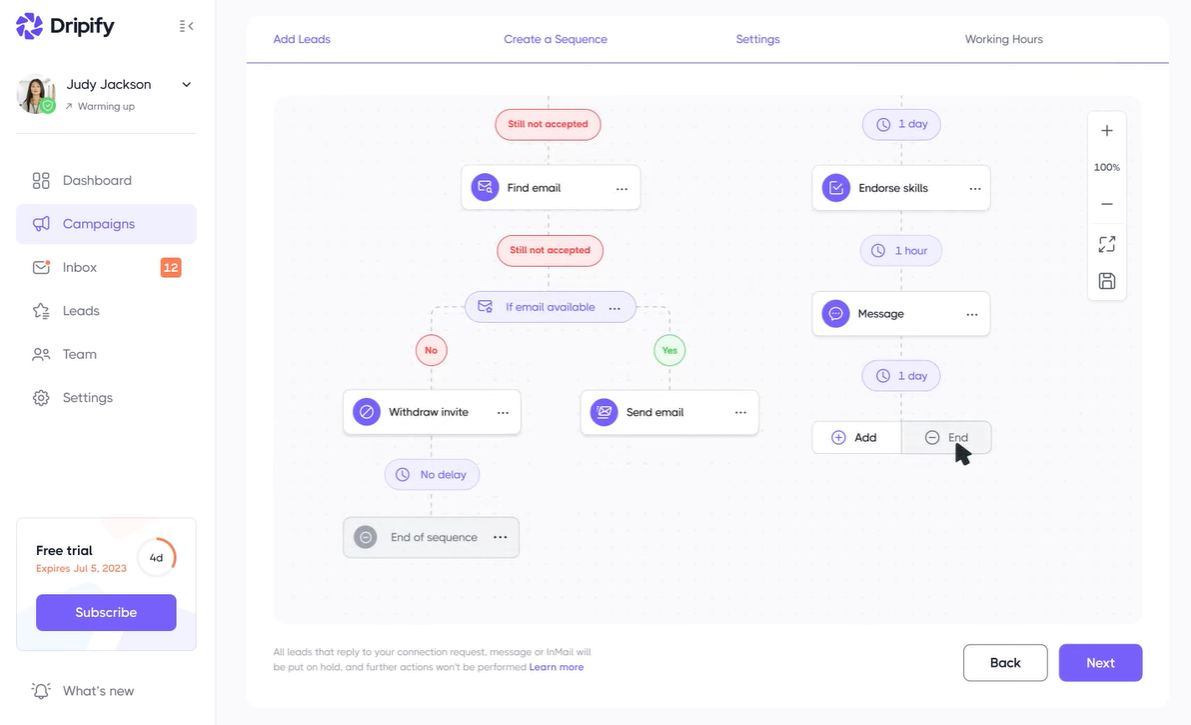
Task: Follow the Learn more link
Action: [556, 667]
